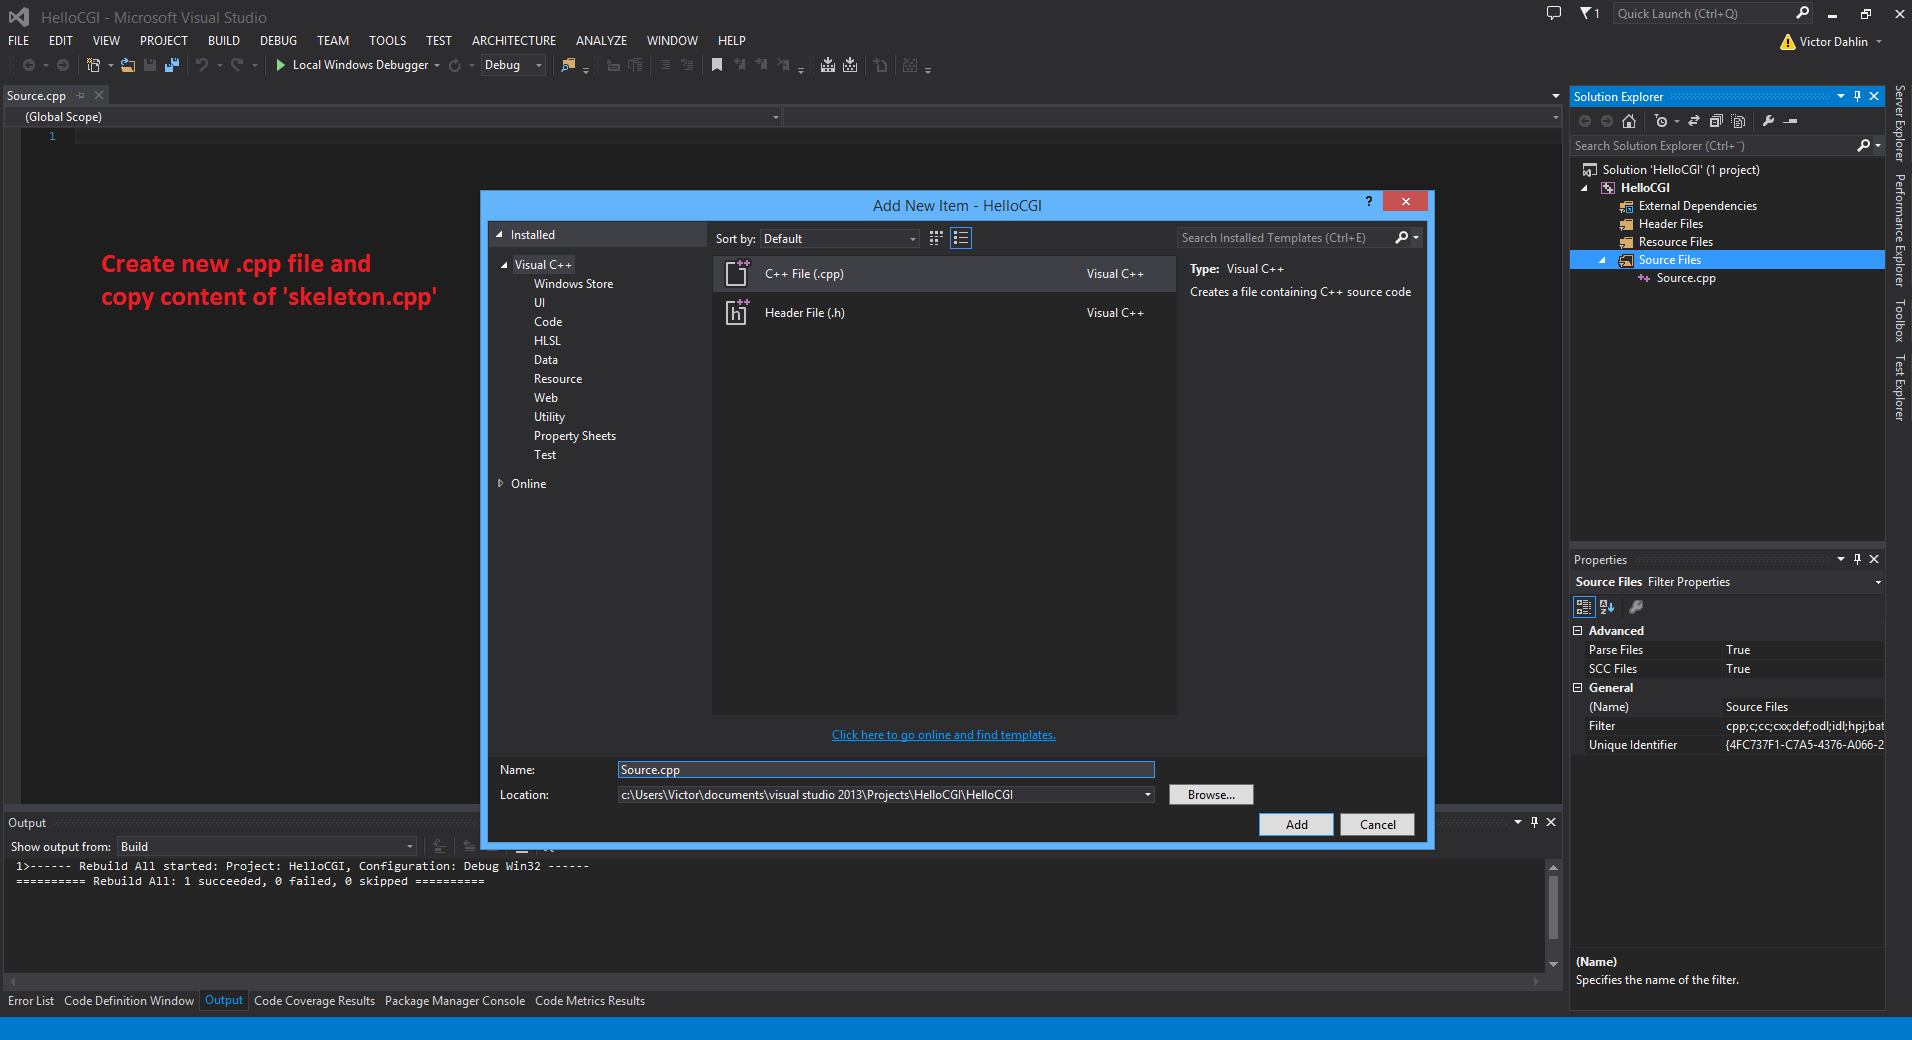Collapse the Advanced property category

click(1578, 631)
